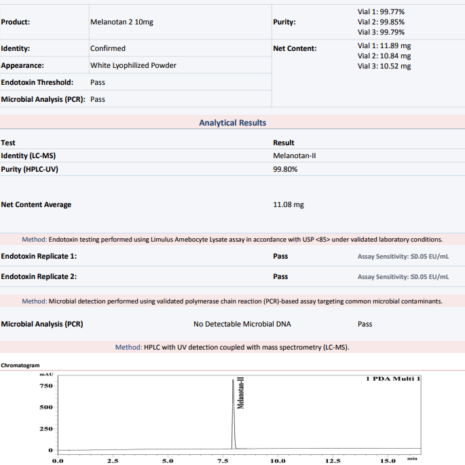Click the Pass result for Endotoxin Replicate 2

pyautogui.click(x=280, y=277)
